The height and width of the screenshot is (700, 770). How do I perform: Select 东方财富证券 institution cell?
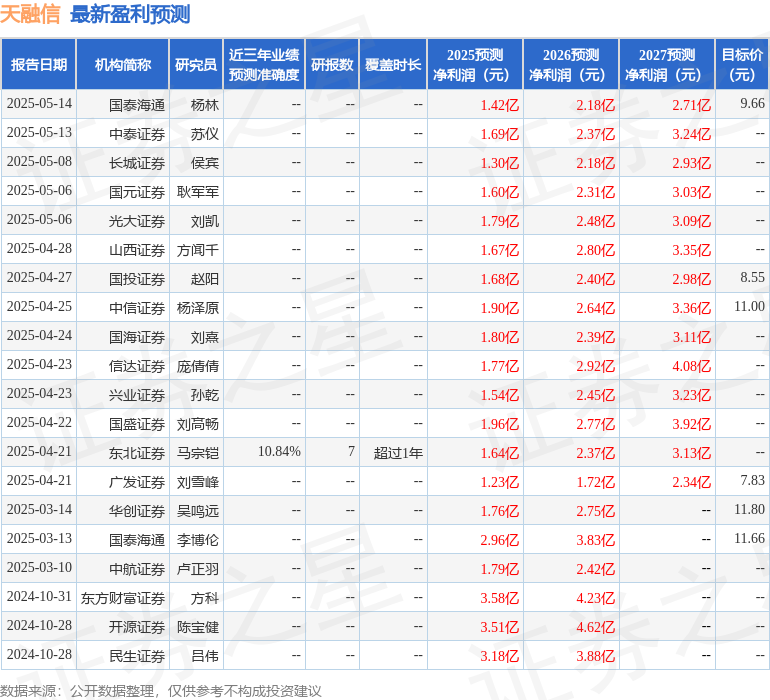click(123, 598)
